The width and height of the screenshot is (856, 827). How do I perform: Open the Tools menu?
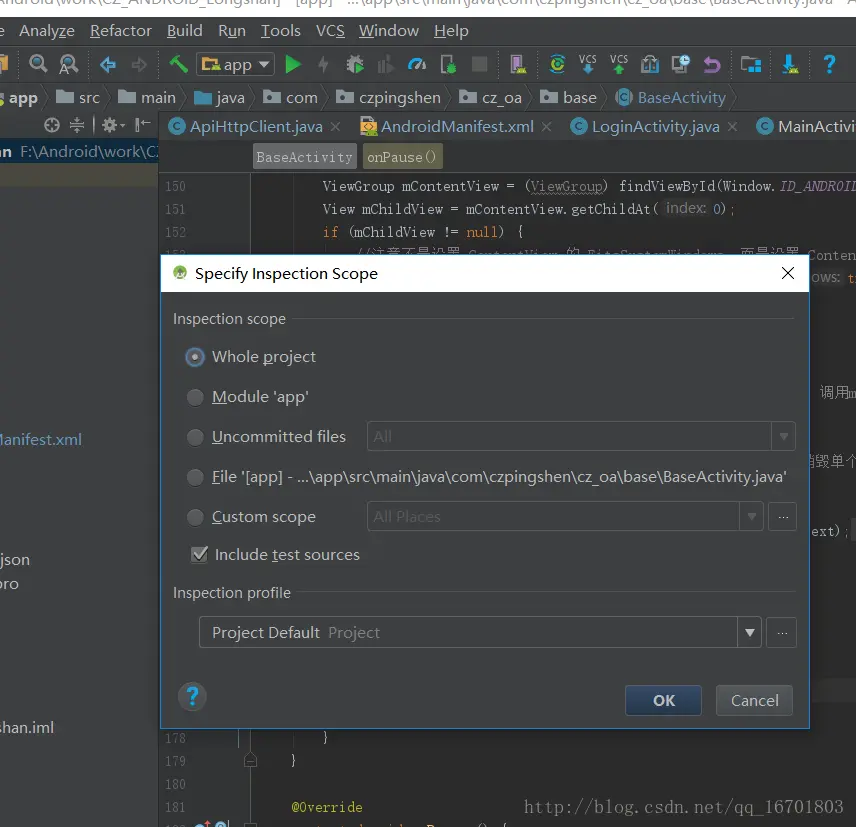(x=281, y=31)
